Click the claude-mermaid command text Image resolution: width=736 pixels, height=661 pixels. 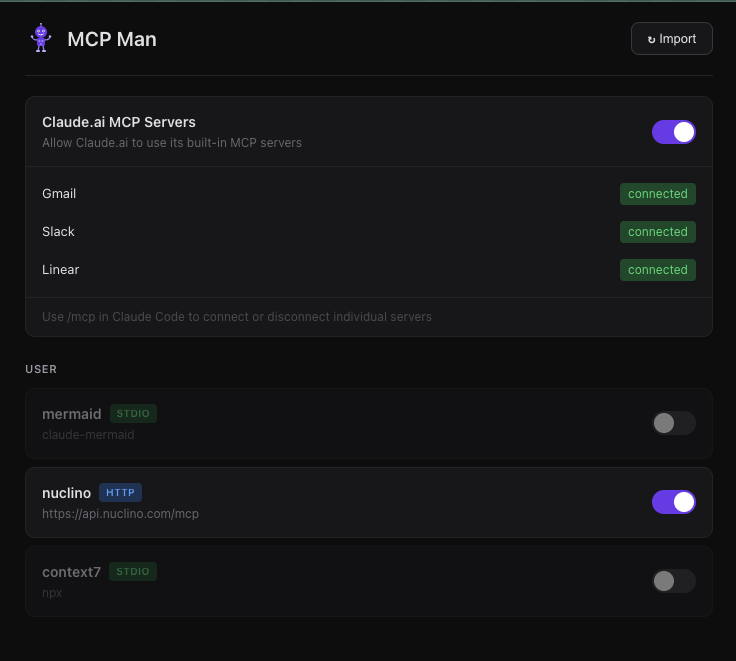click(x=88, y=435)
